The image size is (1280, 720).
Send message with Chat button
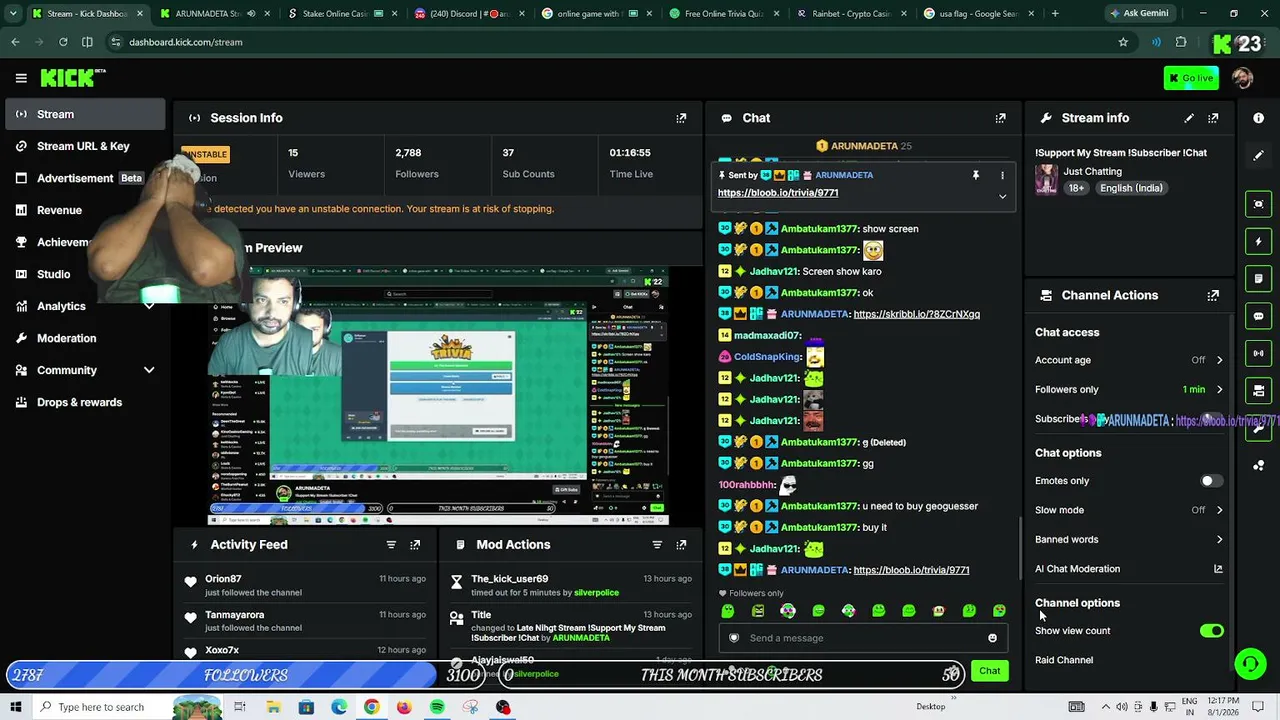point(989,671)
